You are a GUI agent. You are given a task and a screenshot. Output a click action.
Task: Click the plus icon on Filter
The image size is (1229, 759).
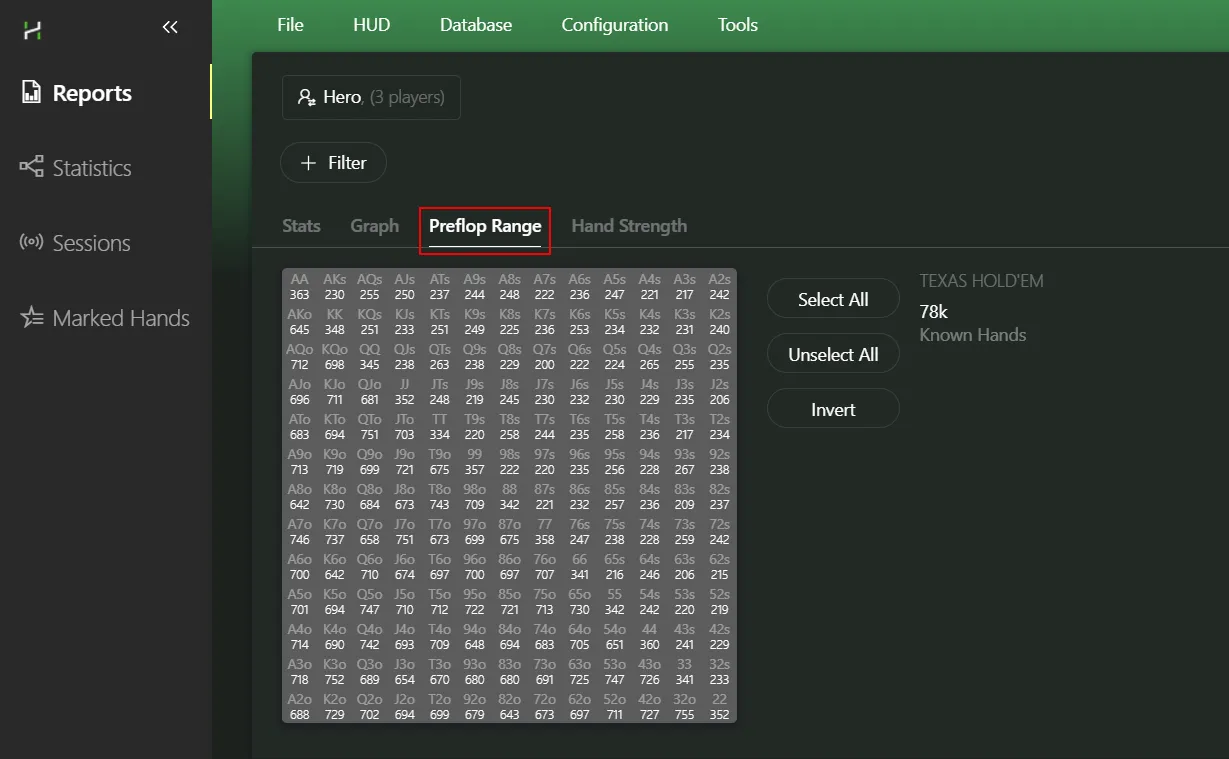click(x=309, y=163)
